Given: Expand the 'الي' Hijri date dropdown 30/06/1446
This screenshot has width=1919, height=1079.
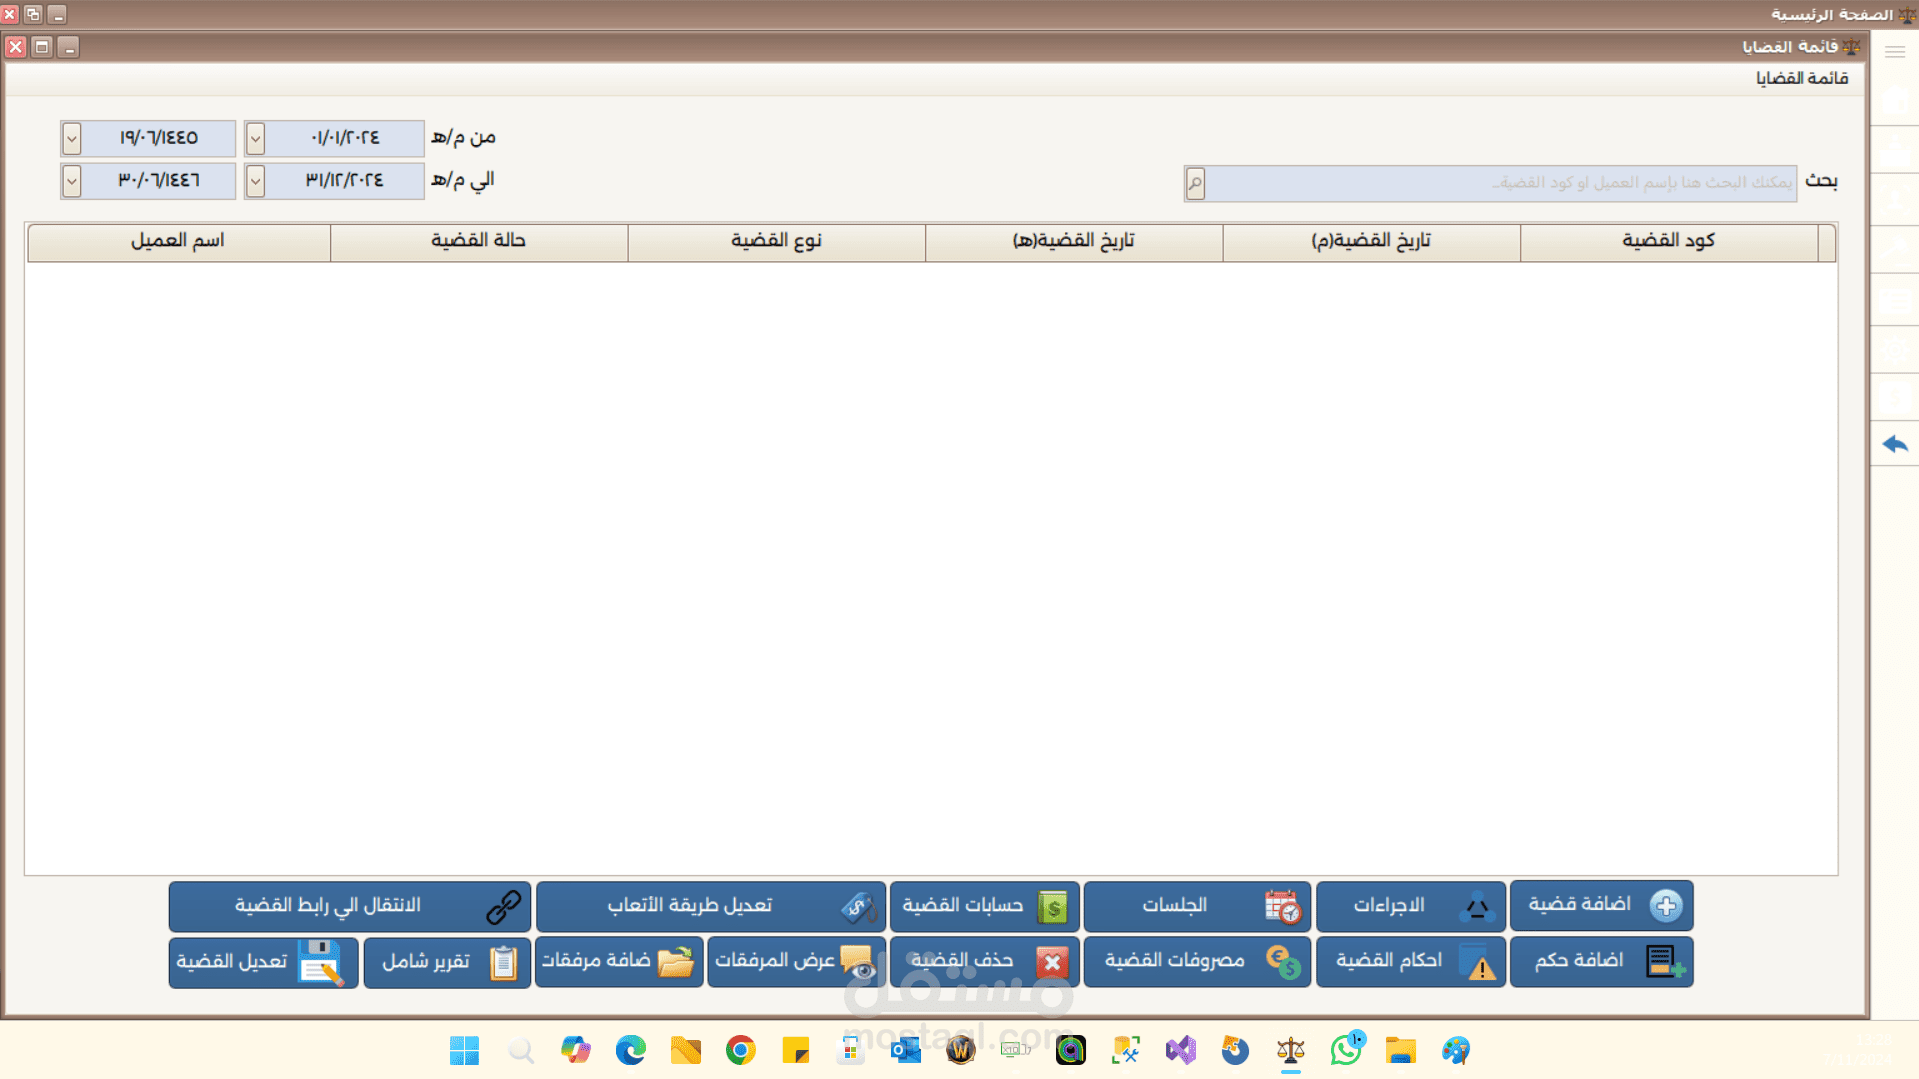Looking at the screenshot, I should (71, 181).
